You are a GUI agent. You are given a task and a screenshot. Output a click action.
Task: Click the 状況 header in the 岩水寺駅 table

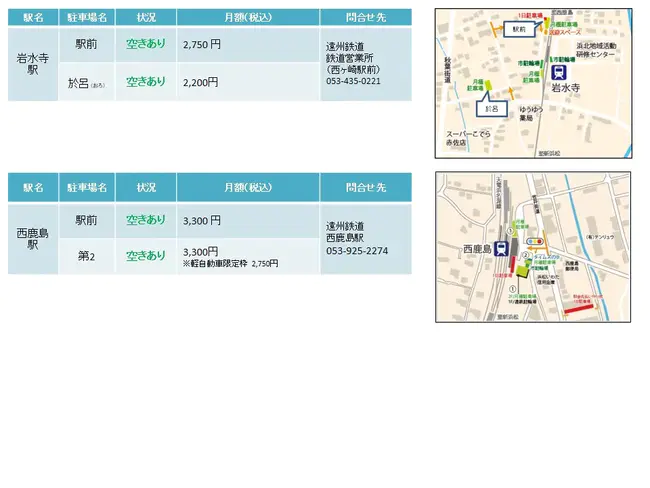tap(146, 17)
